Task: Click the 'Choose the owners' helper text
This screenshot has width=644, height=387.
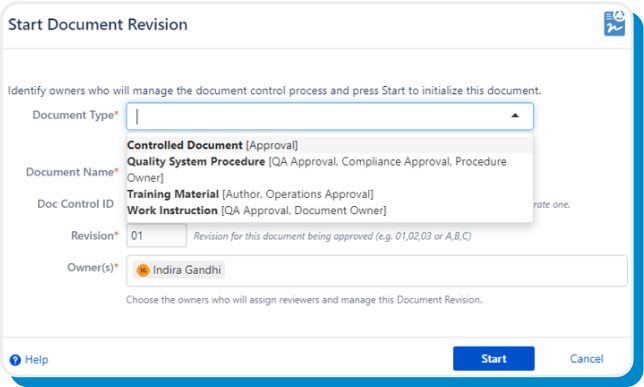Action: tap(304, 300)
